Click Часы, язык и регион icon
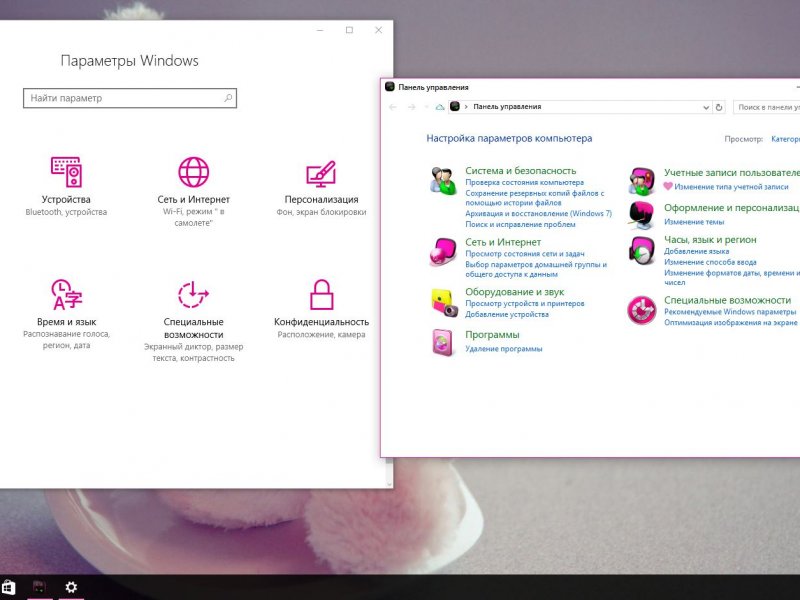The width and height of the screenshot is (800, 600). pyautogui.click(x=642, y=250)
